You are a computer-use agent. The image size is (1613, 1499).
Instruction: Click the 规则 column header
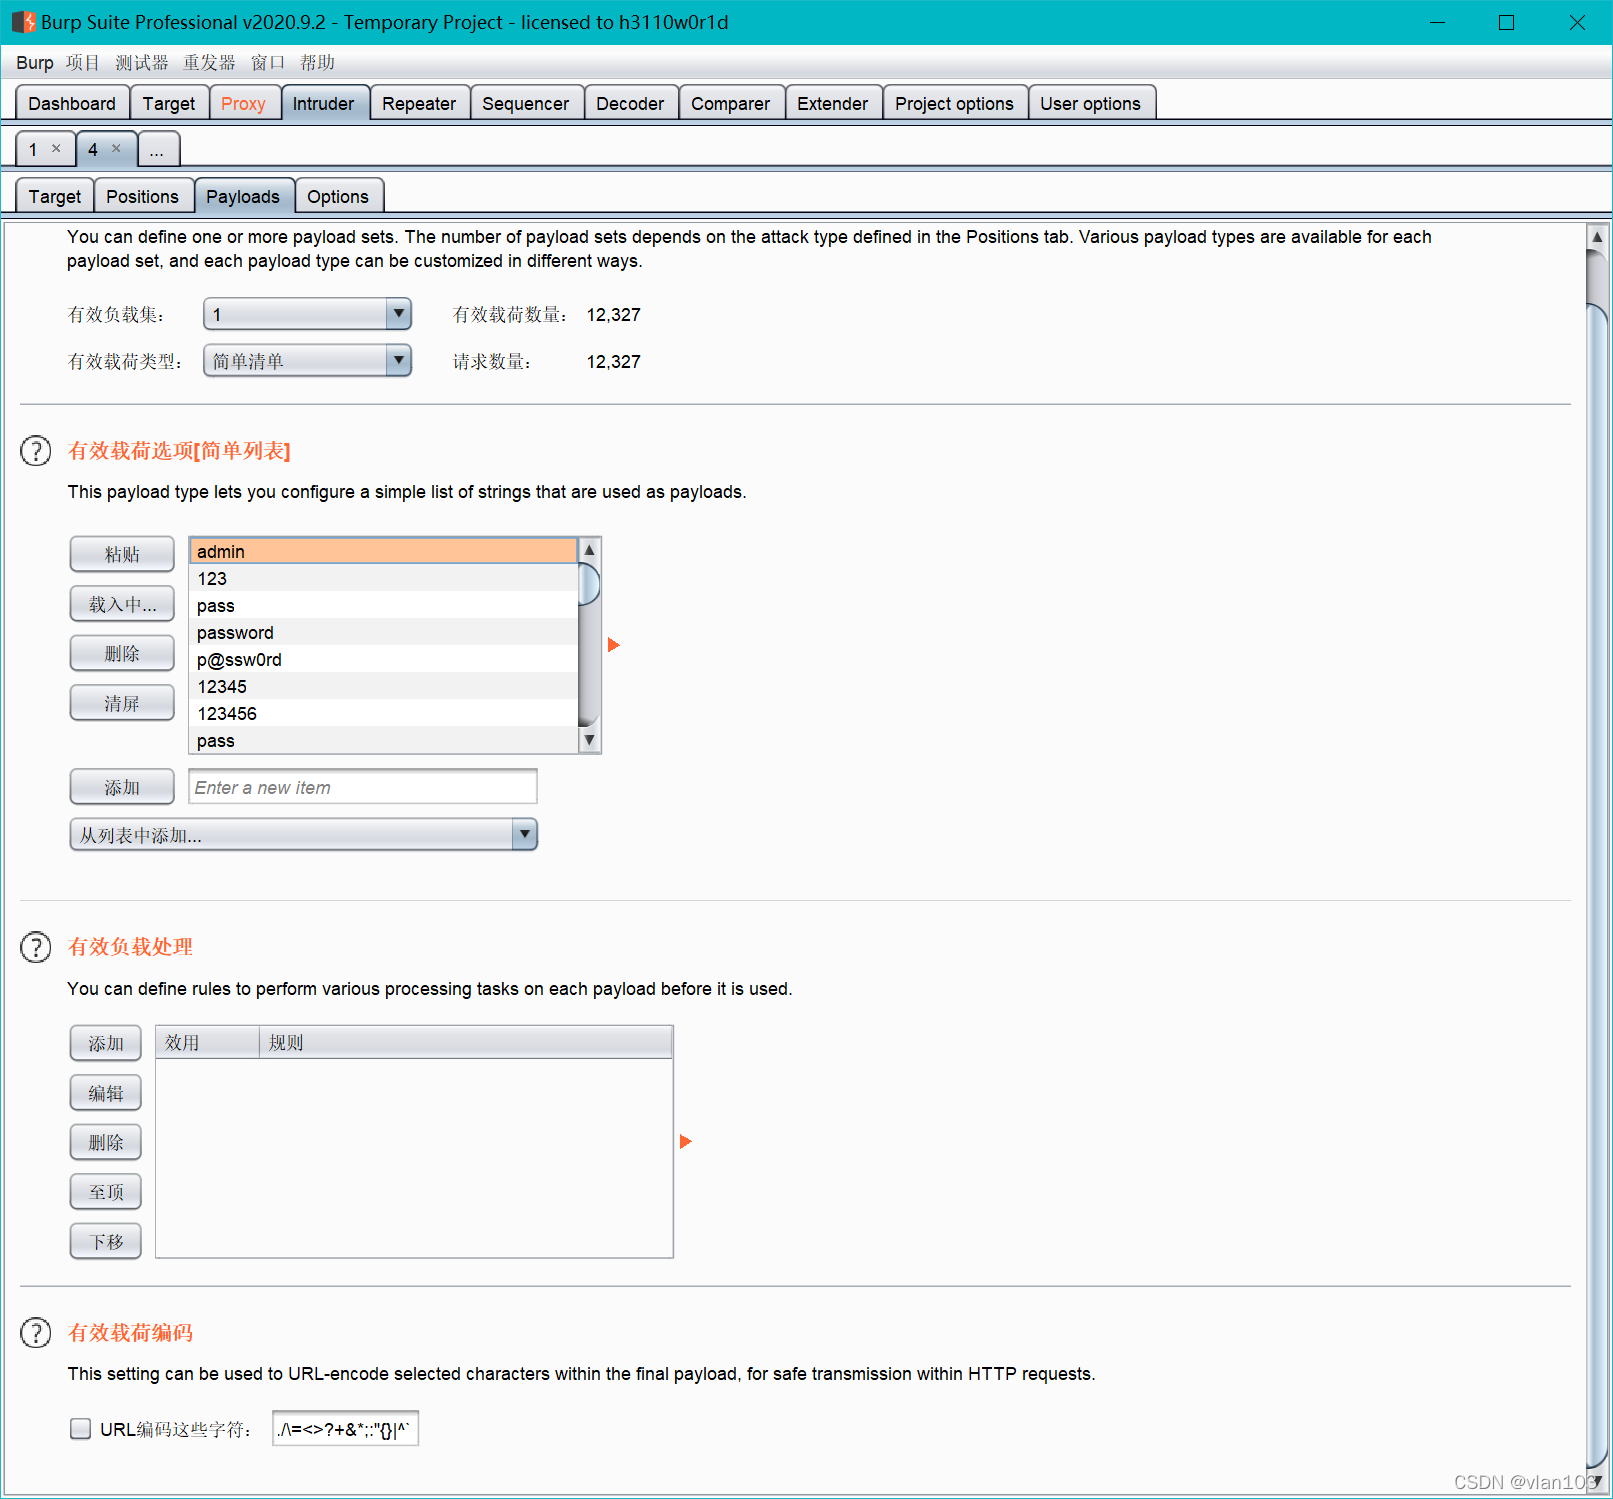(x=466, y=1042)
